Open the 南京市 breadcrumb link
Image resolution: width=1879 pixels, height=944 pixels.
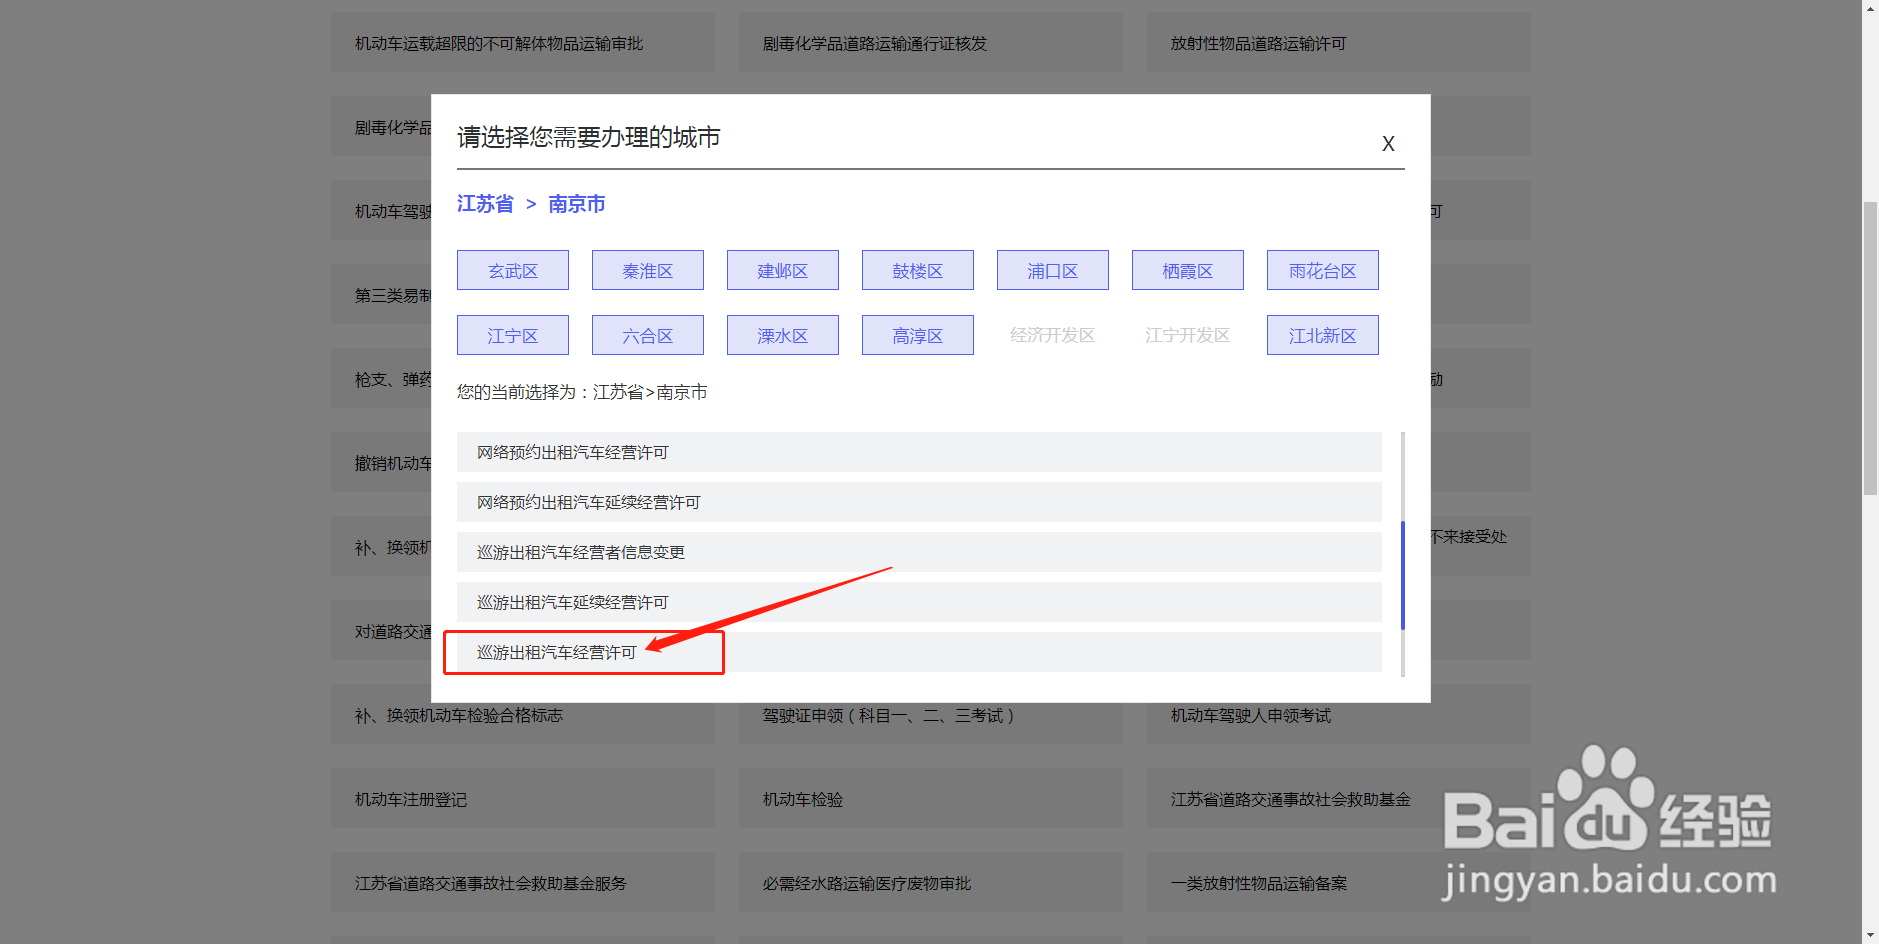577,203
